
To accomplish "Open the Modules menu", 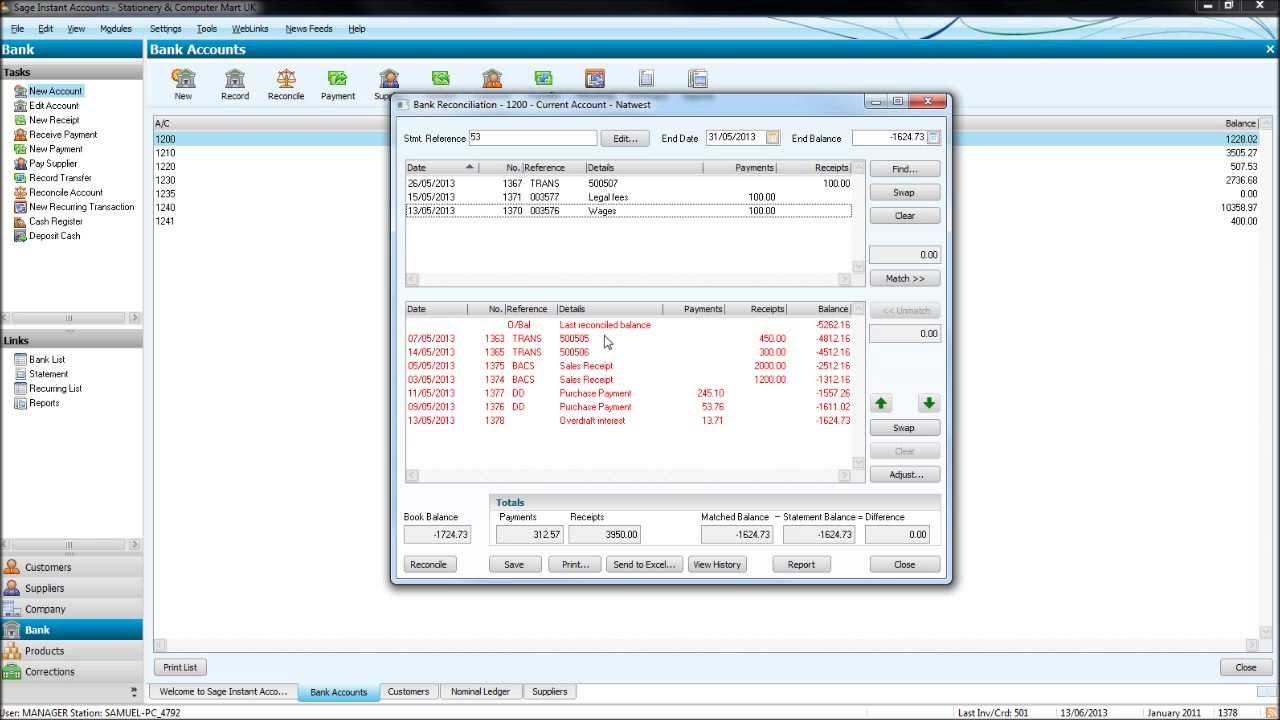I will (x=116, y=29).
